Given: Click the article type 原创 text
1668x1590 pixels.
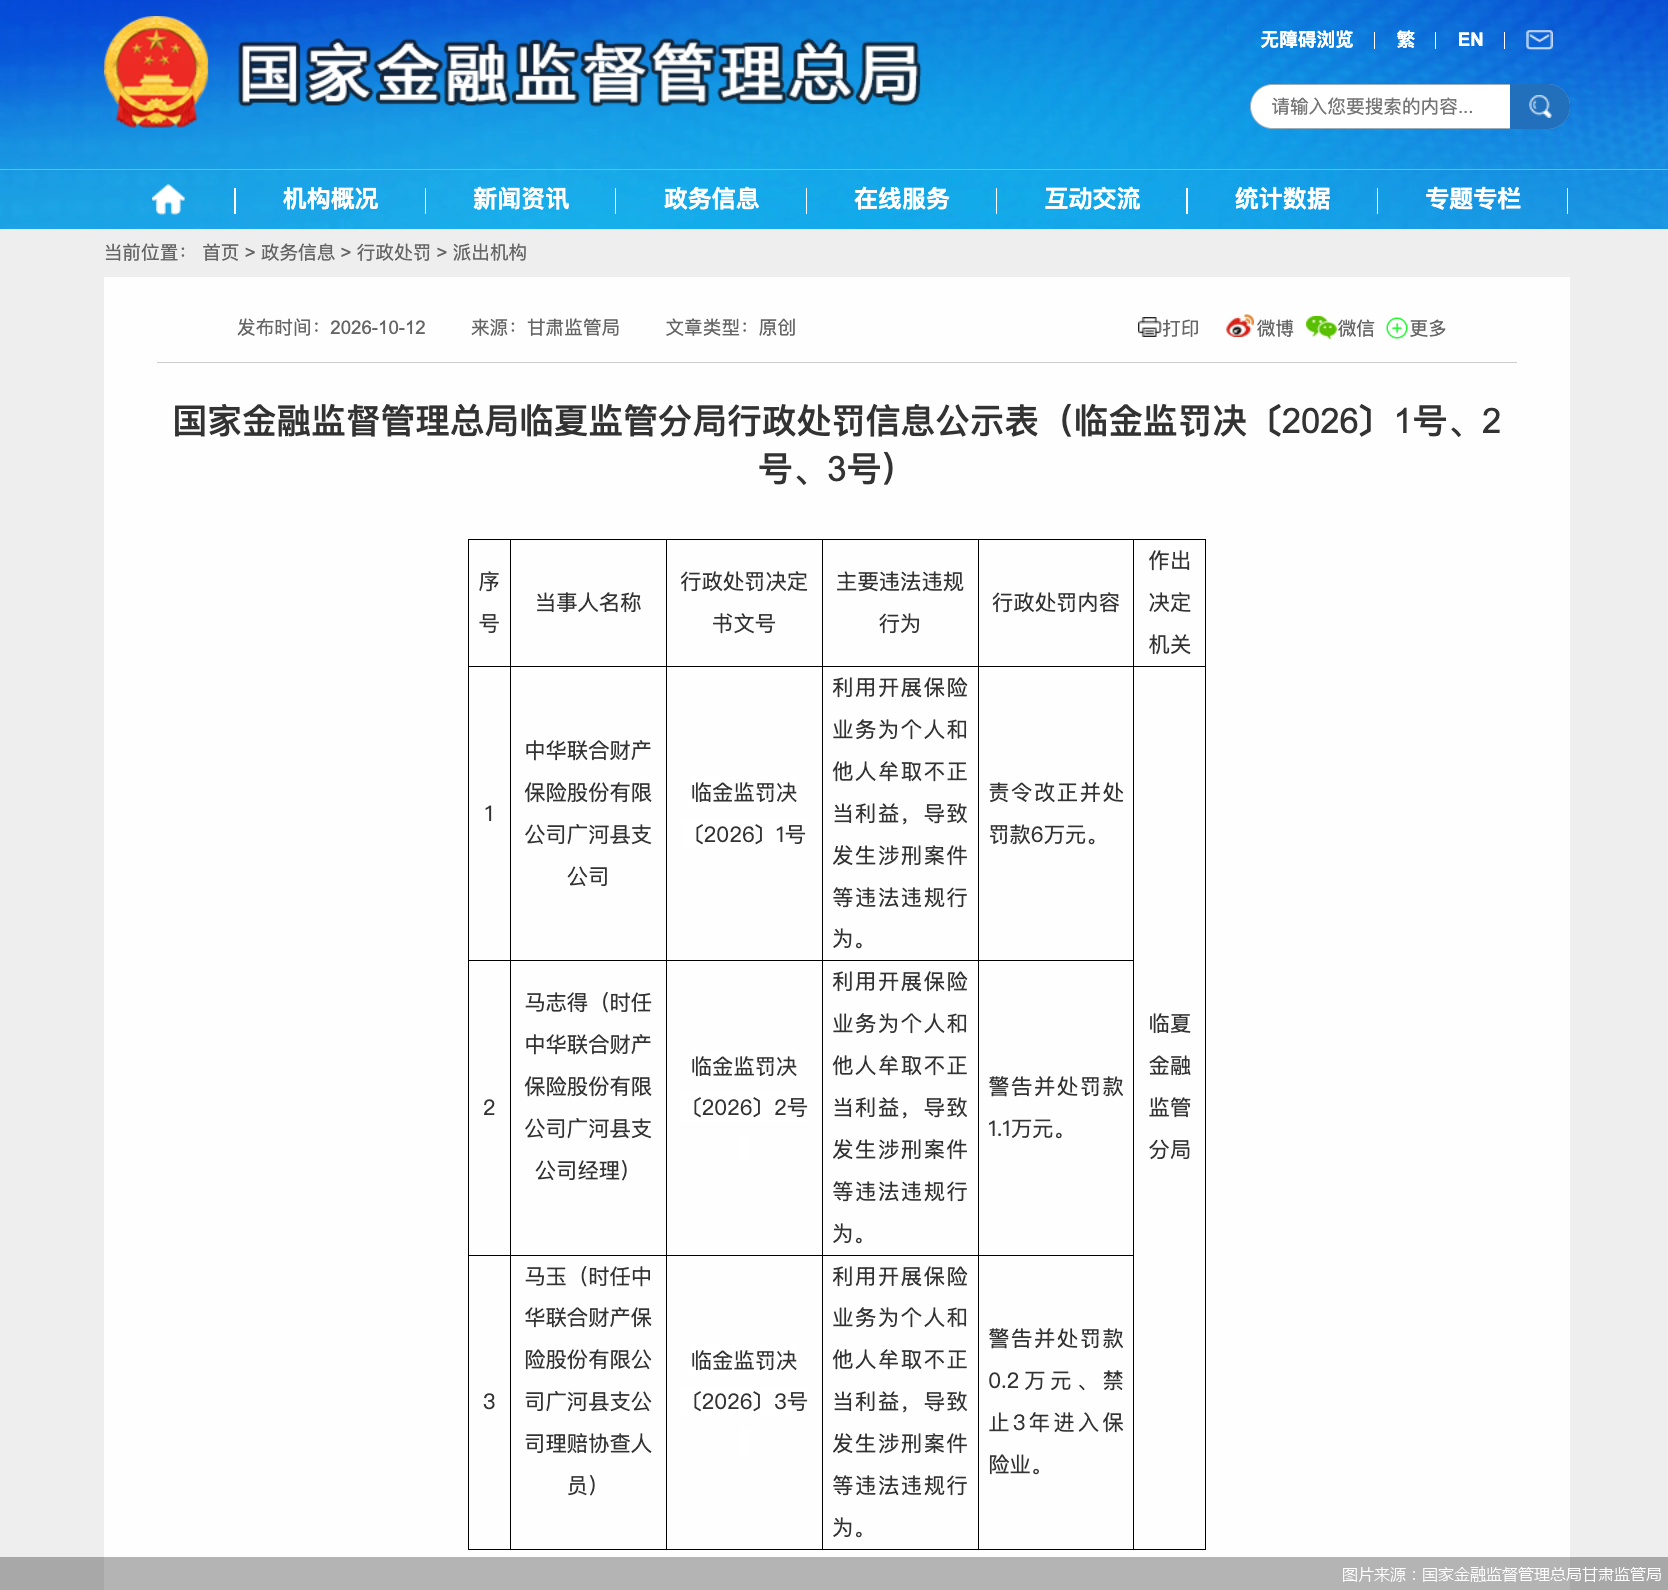Looking at the screenshot, I should pyautogui.click(x=777, y=328).
